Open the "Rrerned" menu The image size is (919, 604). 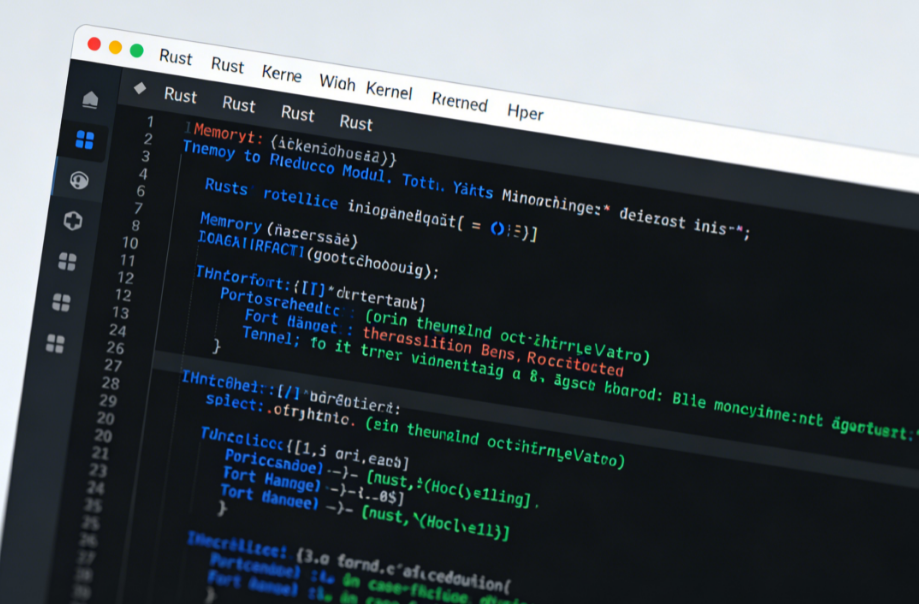[x=460, y=102]
